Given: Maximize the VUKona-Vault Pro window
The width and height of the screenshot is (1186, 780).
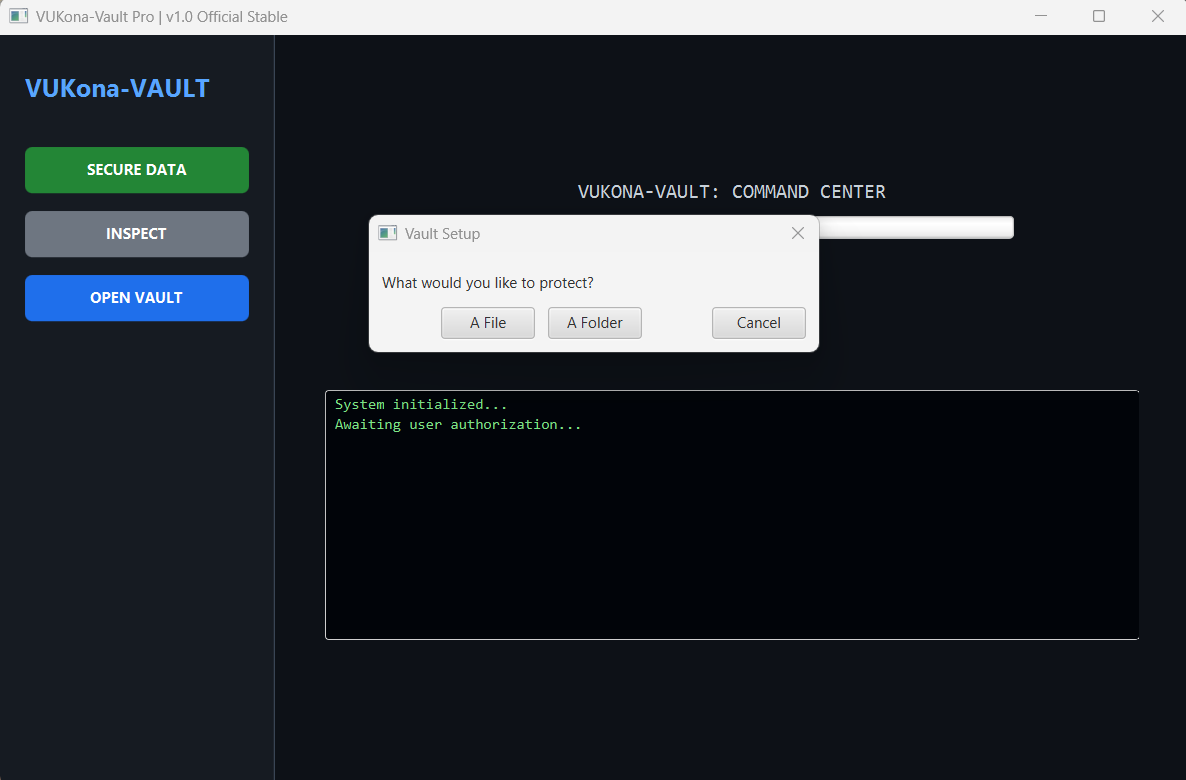Looking at the screenshot, I should point(1098,16).
